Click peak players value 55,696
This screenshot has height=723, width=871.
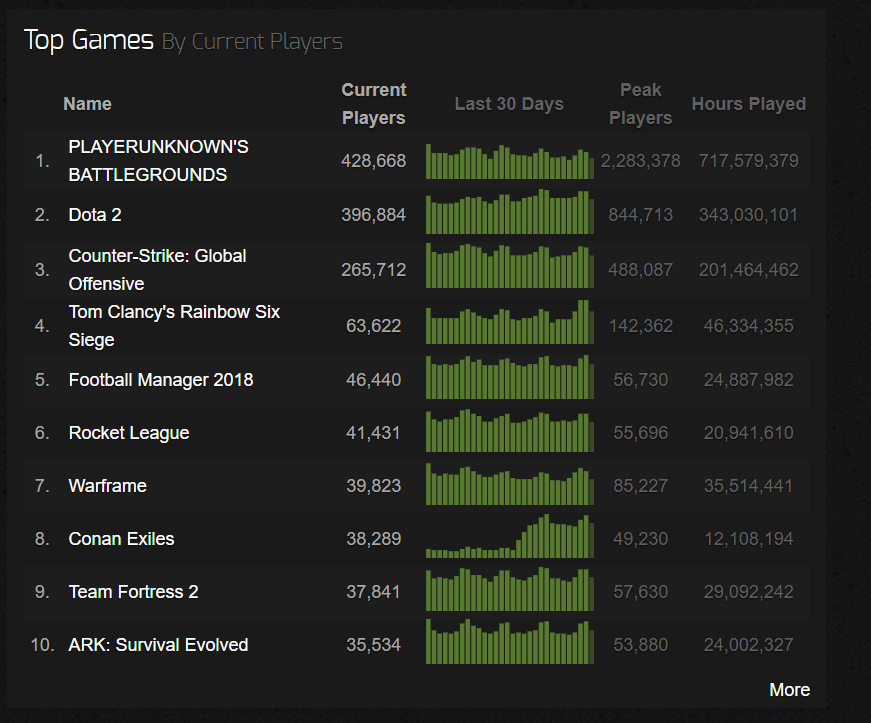click(x=640, y=433)
